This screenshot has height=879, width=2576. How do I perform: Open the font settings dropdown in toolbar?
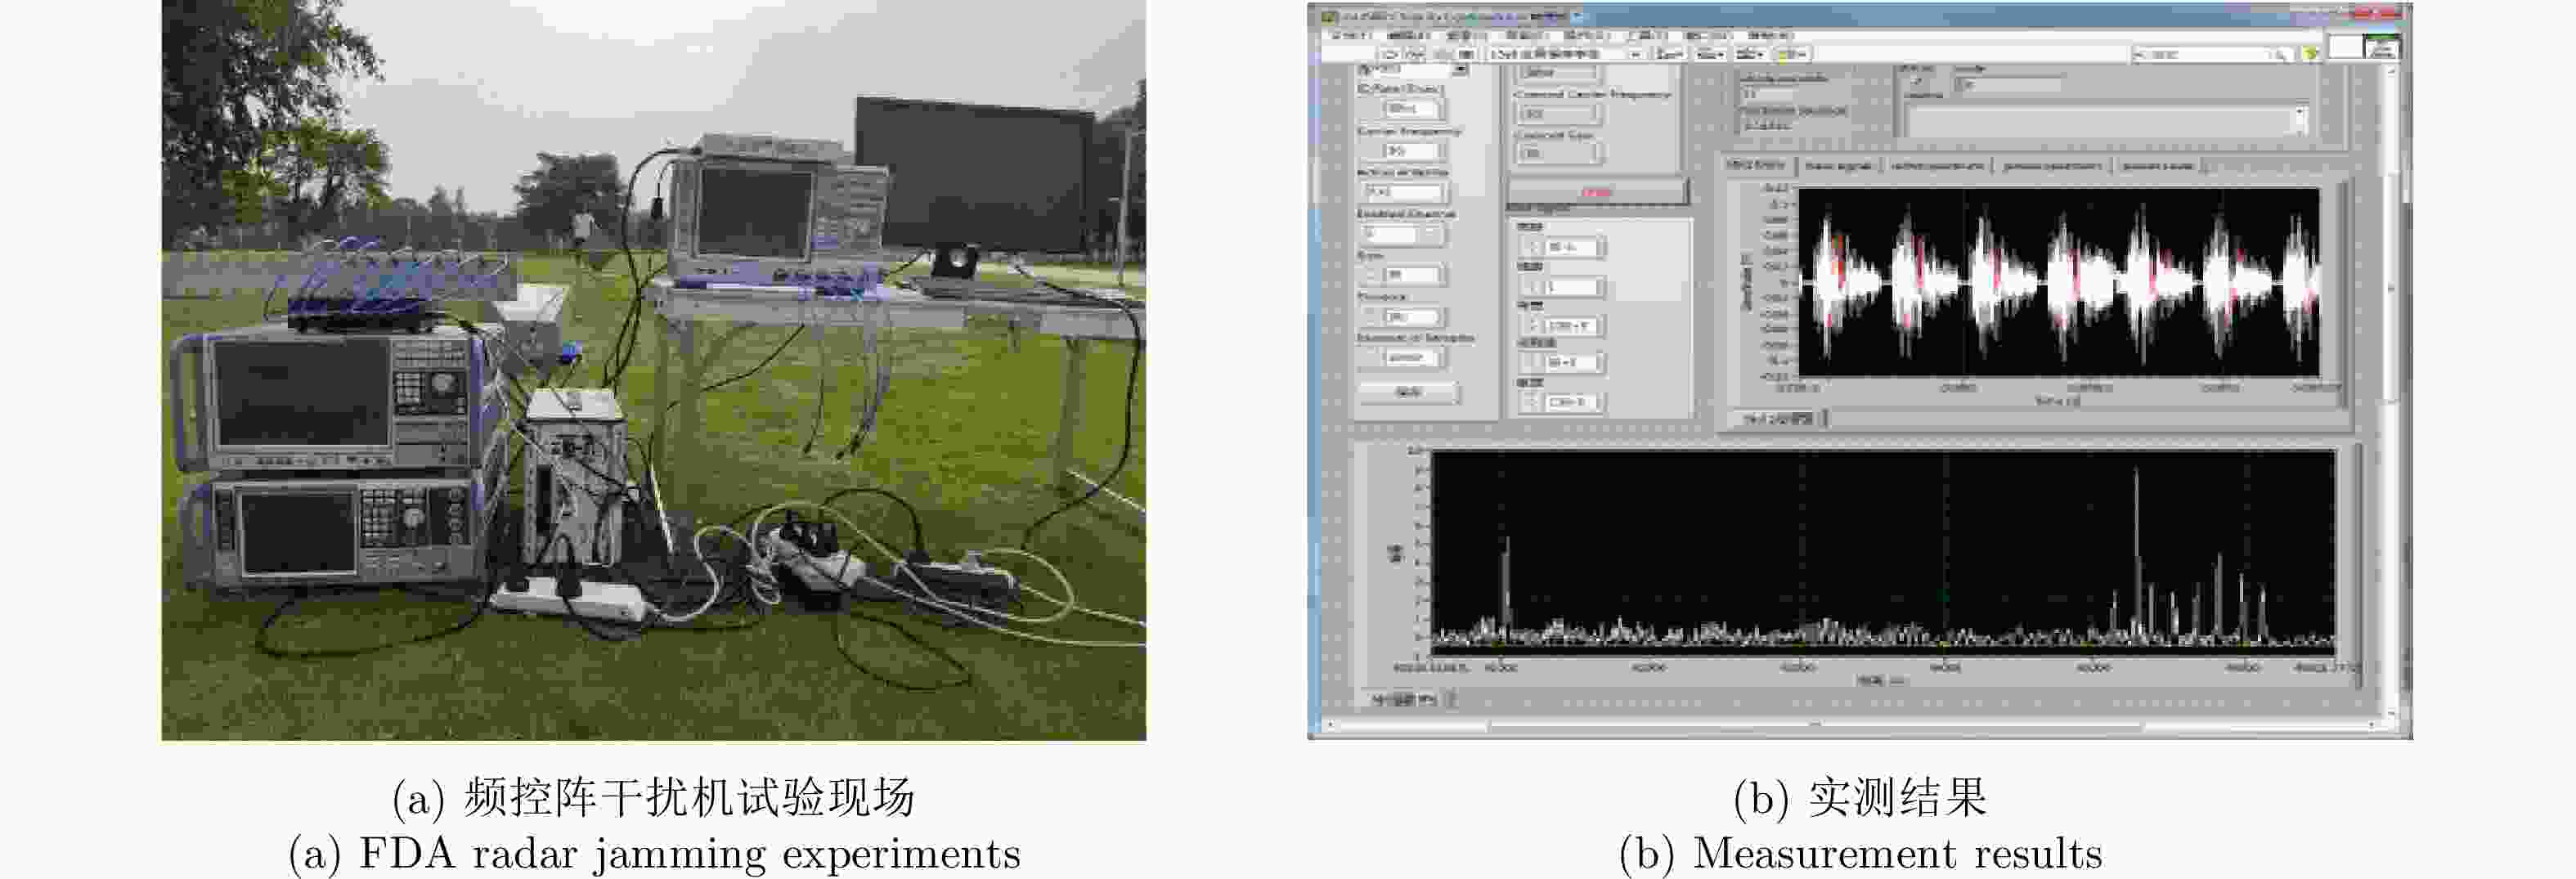pyautogui.click(x=1565, y=54)
